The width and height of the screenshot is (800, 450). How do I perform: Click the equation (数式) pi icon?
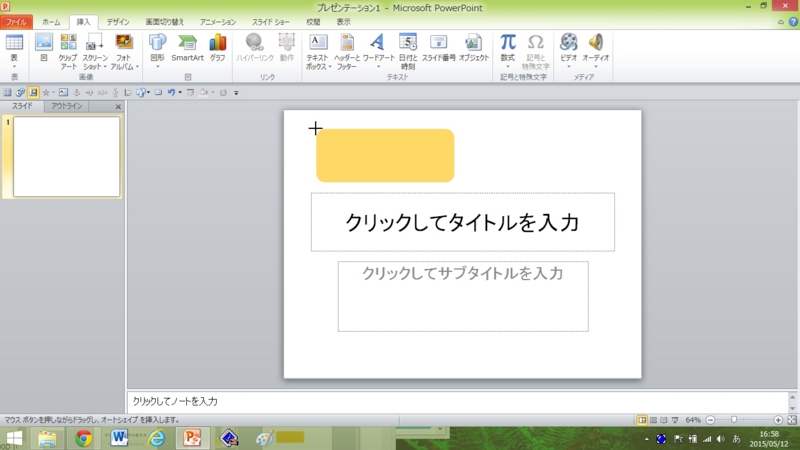click(x=508, y=42)
